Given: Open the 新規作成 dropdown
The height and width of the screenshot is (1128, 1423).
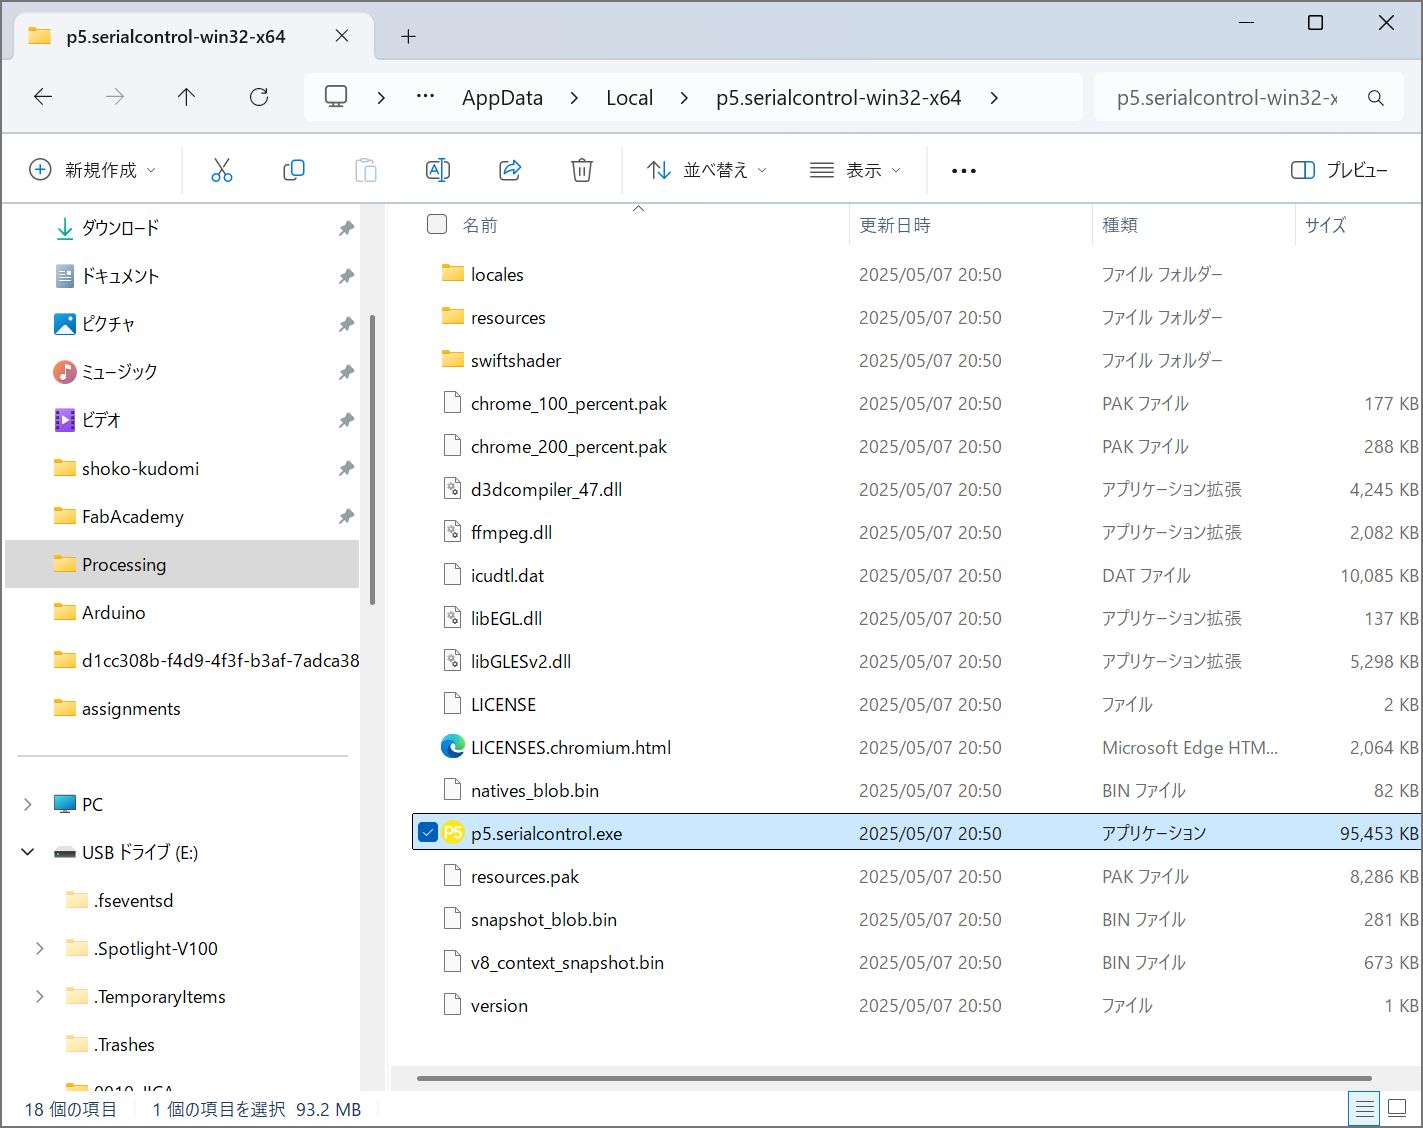Looking at the screenshot, I should click(92, 170).
